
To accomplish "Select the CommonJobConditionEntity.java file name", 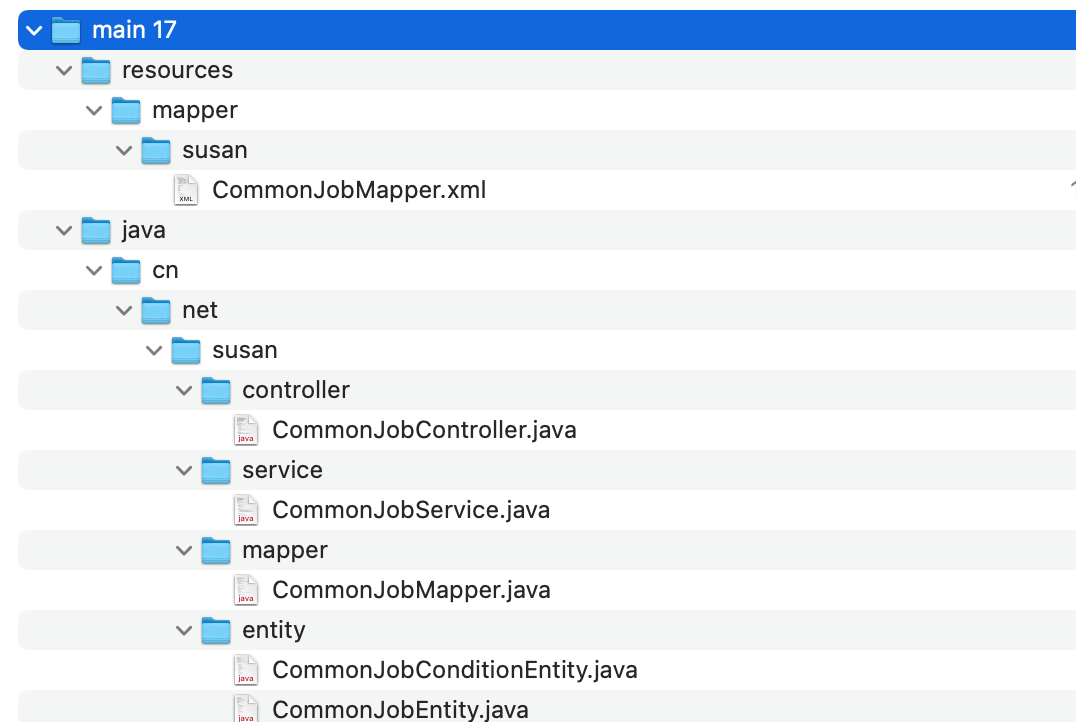I will tap(455, 670).
